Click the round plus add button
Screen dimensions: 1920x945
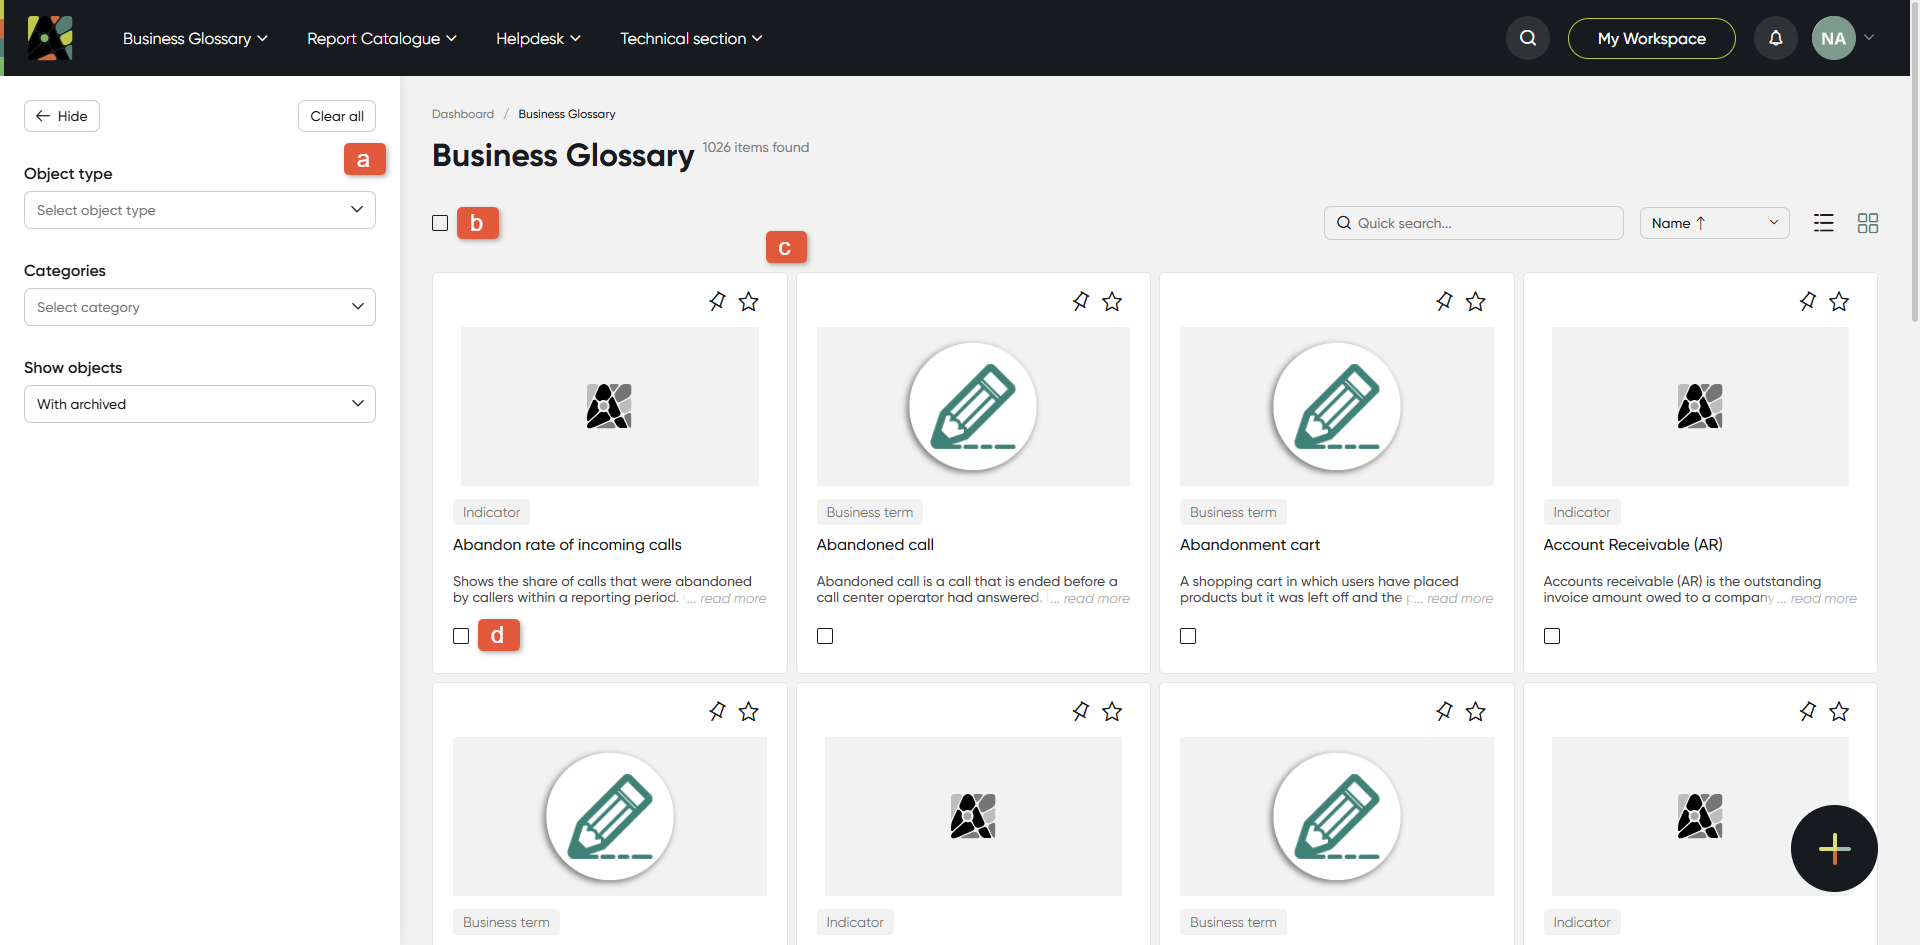coord(1833,848)
